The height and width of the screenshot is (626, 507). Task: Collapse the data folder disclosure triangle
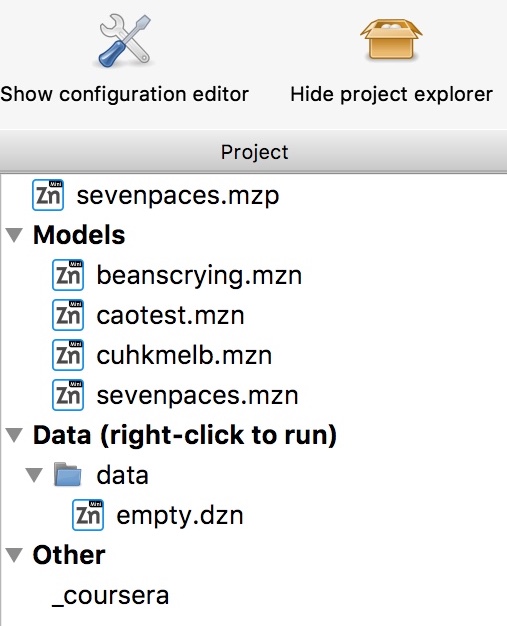pyautogui.click(x=34, y=475)
